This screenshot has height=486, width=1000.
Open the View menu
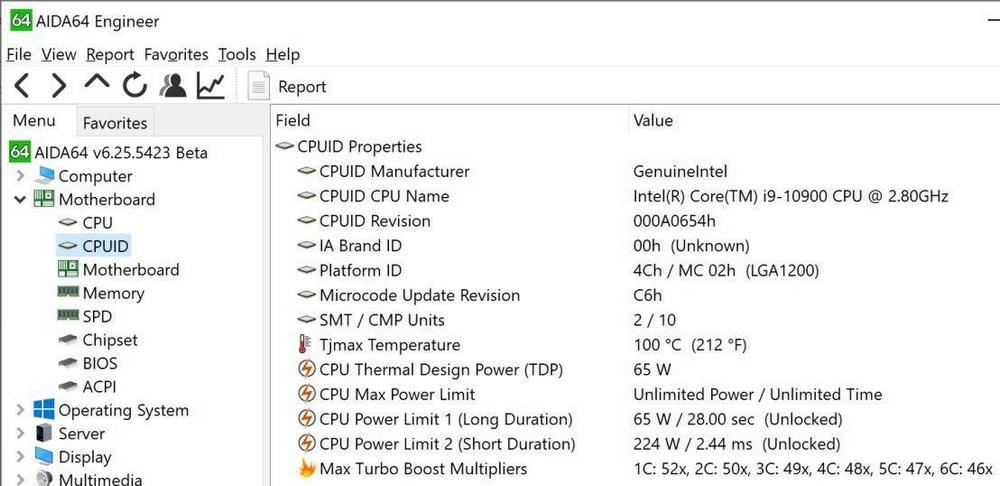[59, 55]
